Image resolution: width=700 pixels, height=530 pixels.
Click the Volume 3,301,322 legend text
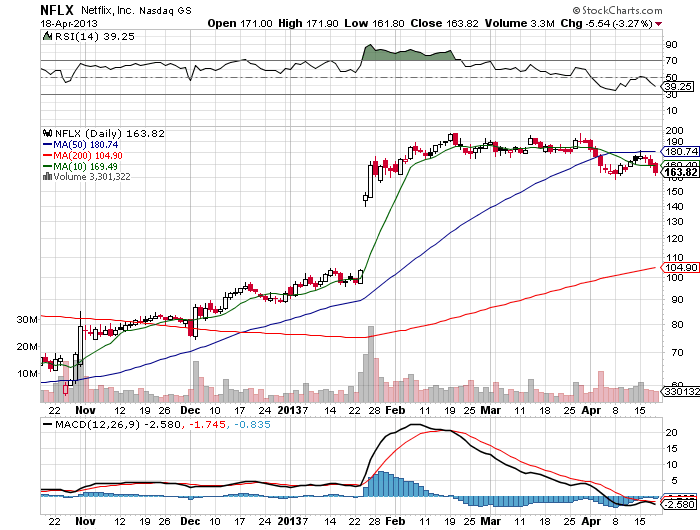point(92,176)
